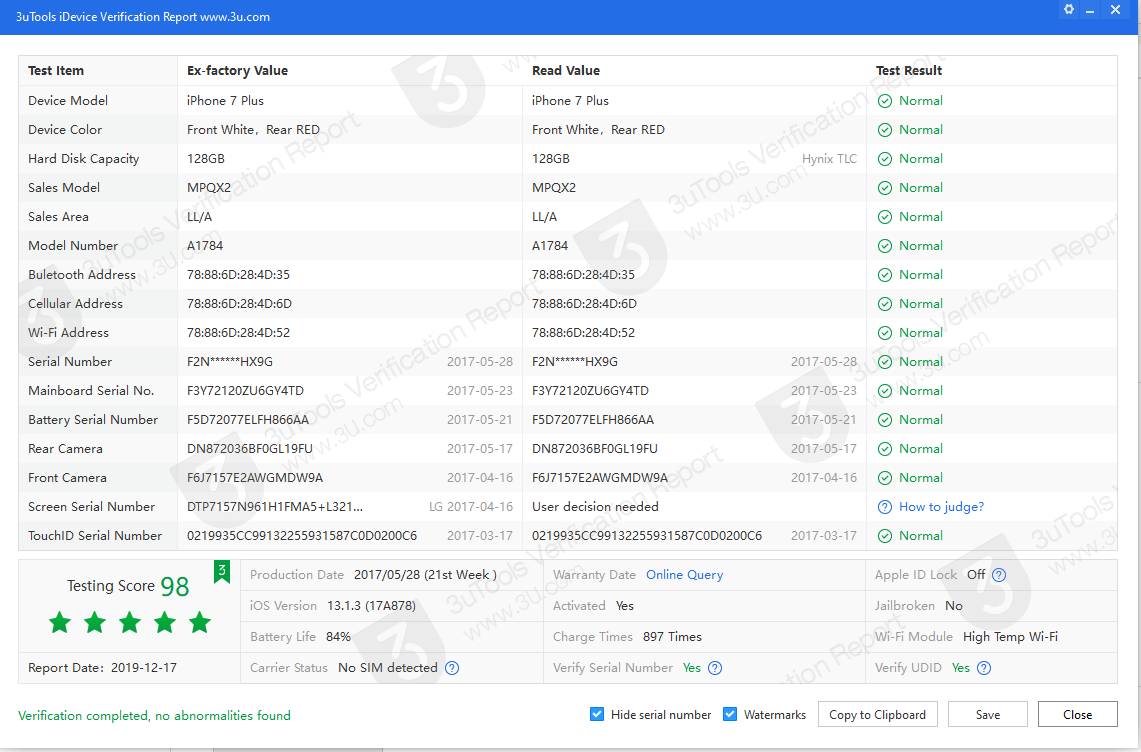
Task: Click question icon beside How to judge
Action: 884,507
